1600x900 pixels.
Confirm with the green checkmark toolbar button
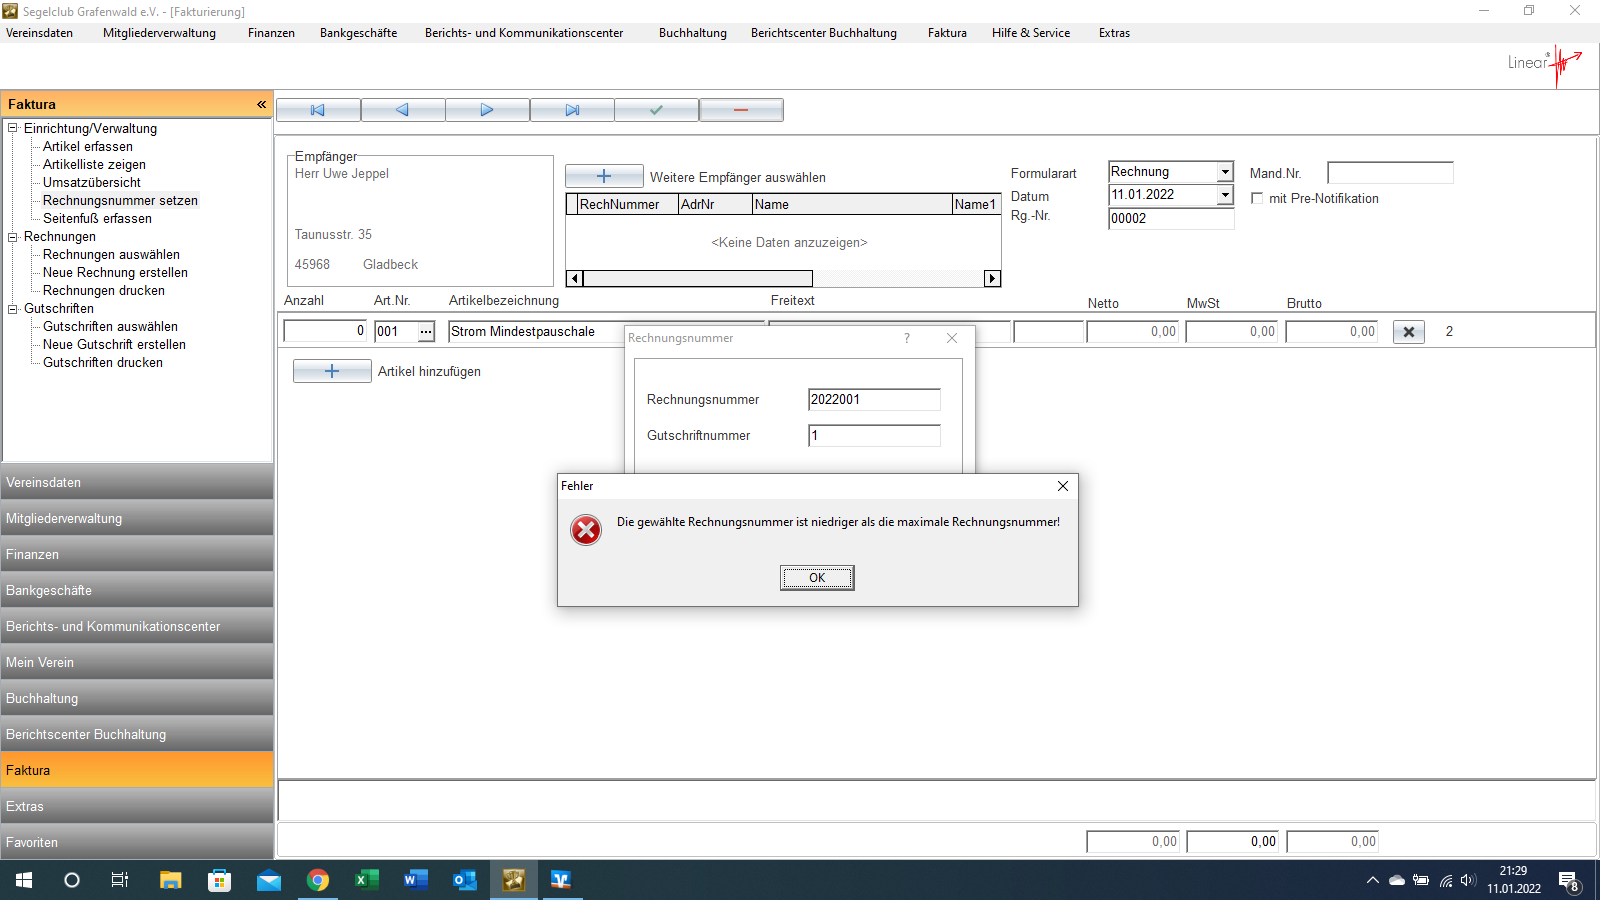coord(656,110)
